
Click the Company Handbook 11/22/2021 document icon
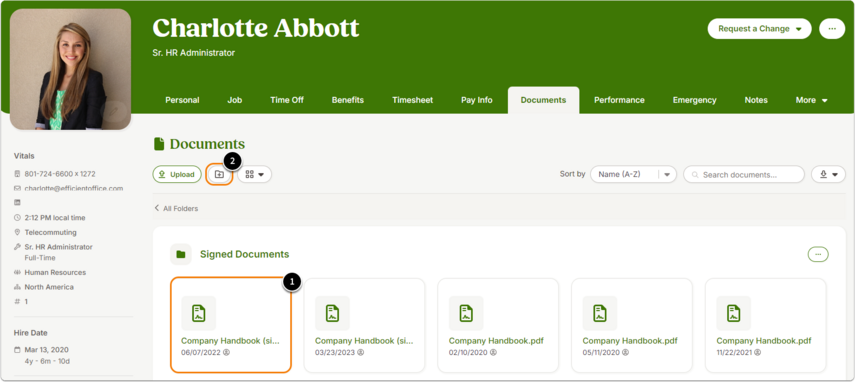(x=733, y=313)
